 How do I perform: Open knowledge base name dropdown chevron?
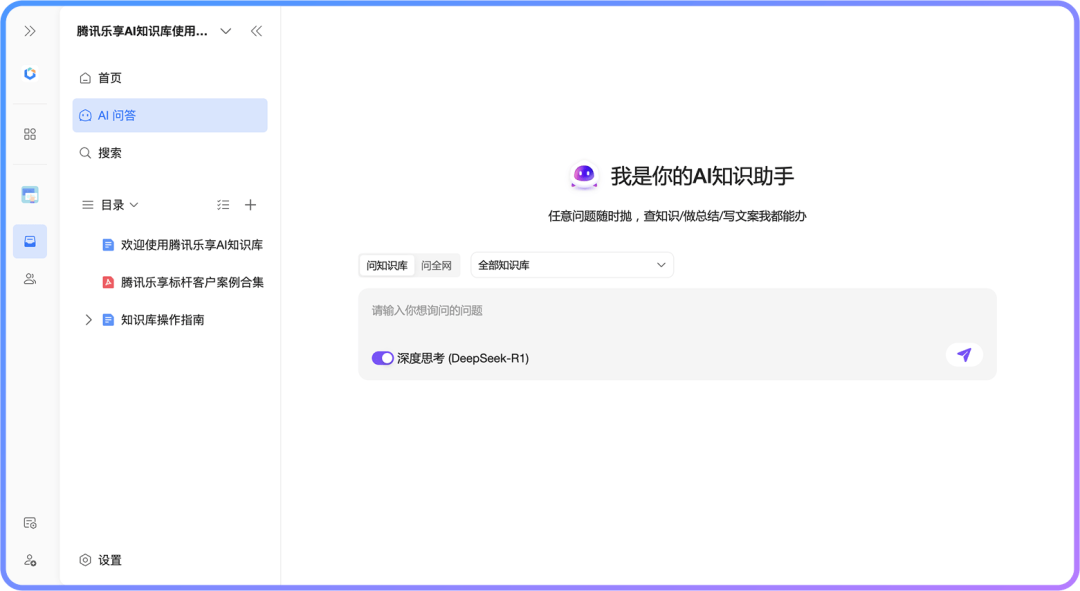tap(225, 31)
